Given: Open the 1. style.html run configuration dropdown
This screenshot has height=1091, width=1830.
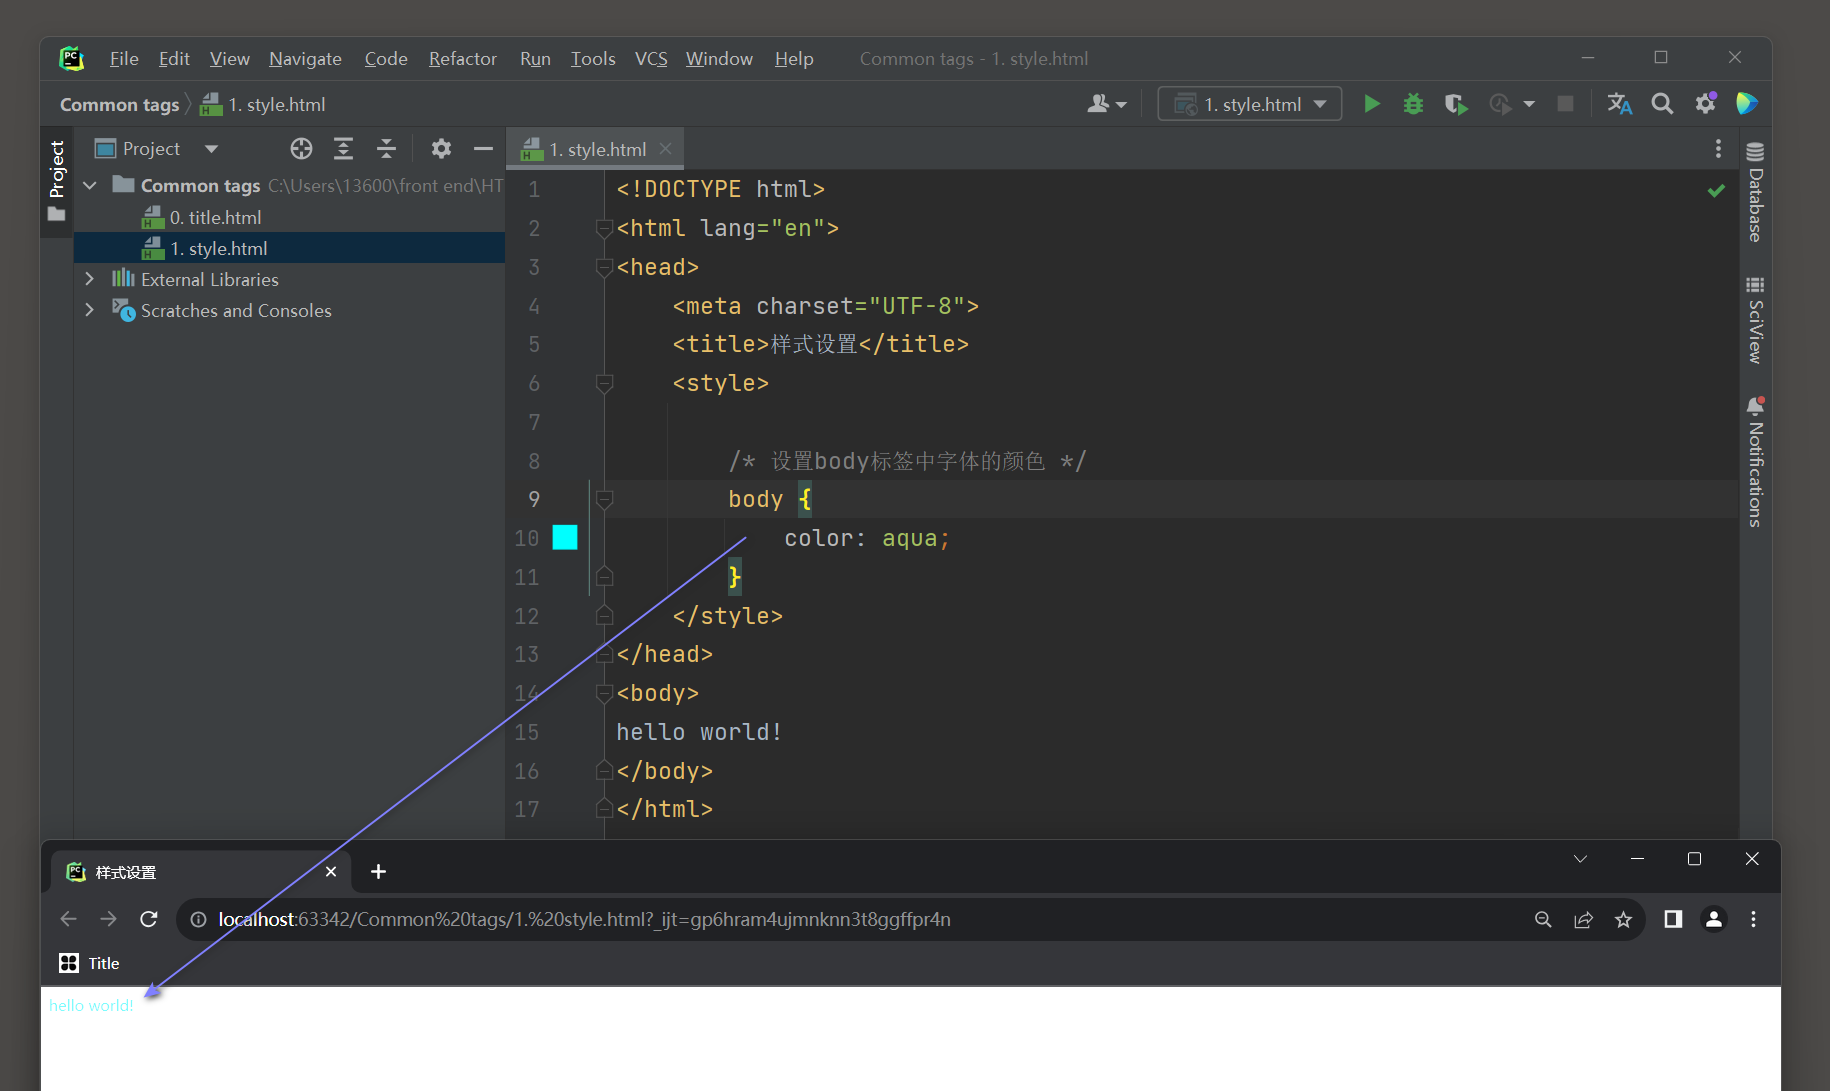Looking at the screenshot, I should [1250, 104].
